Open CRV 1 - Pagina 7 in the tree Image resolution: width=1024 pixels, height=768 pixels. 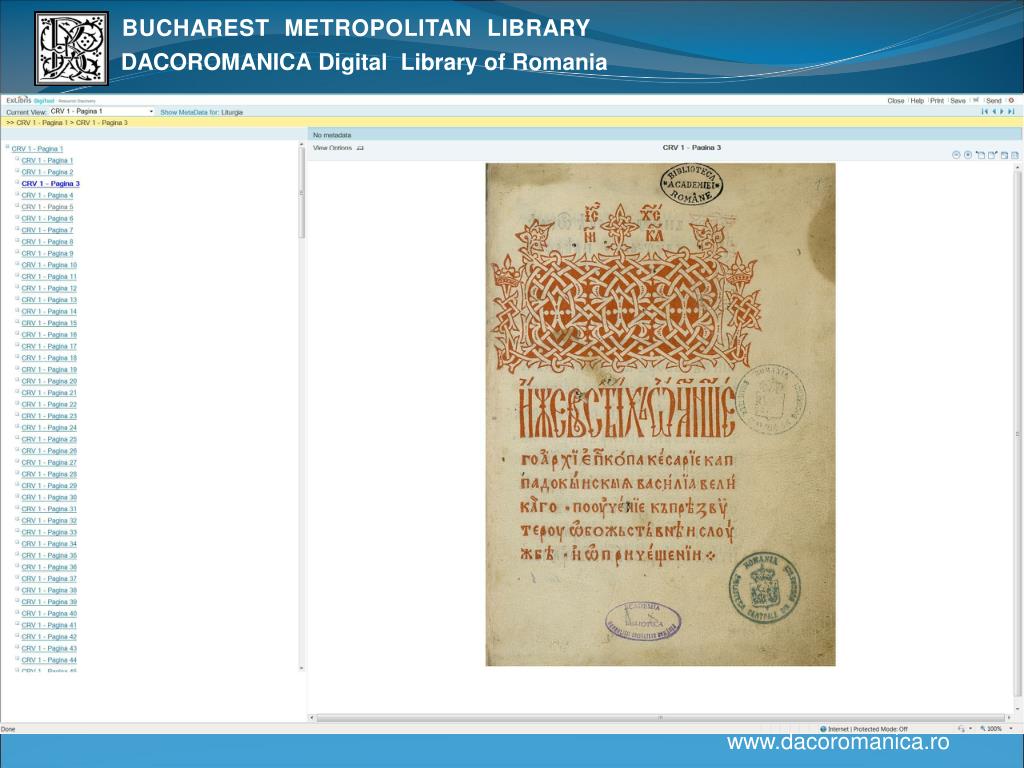(47, 231)
